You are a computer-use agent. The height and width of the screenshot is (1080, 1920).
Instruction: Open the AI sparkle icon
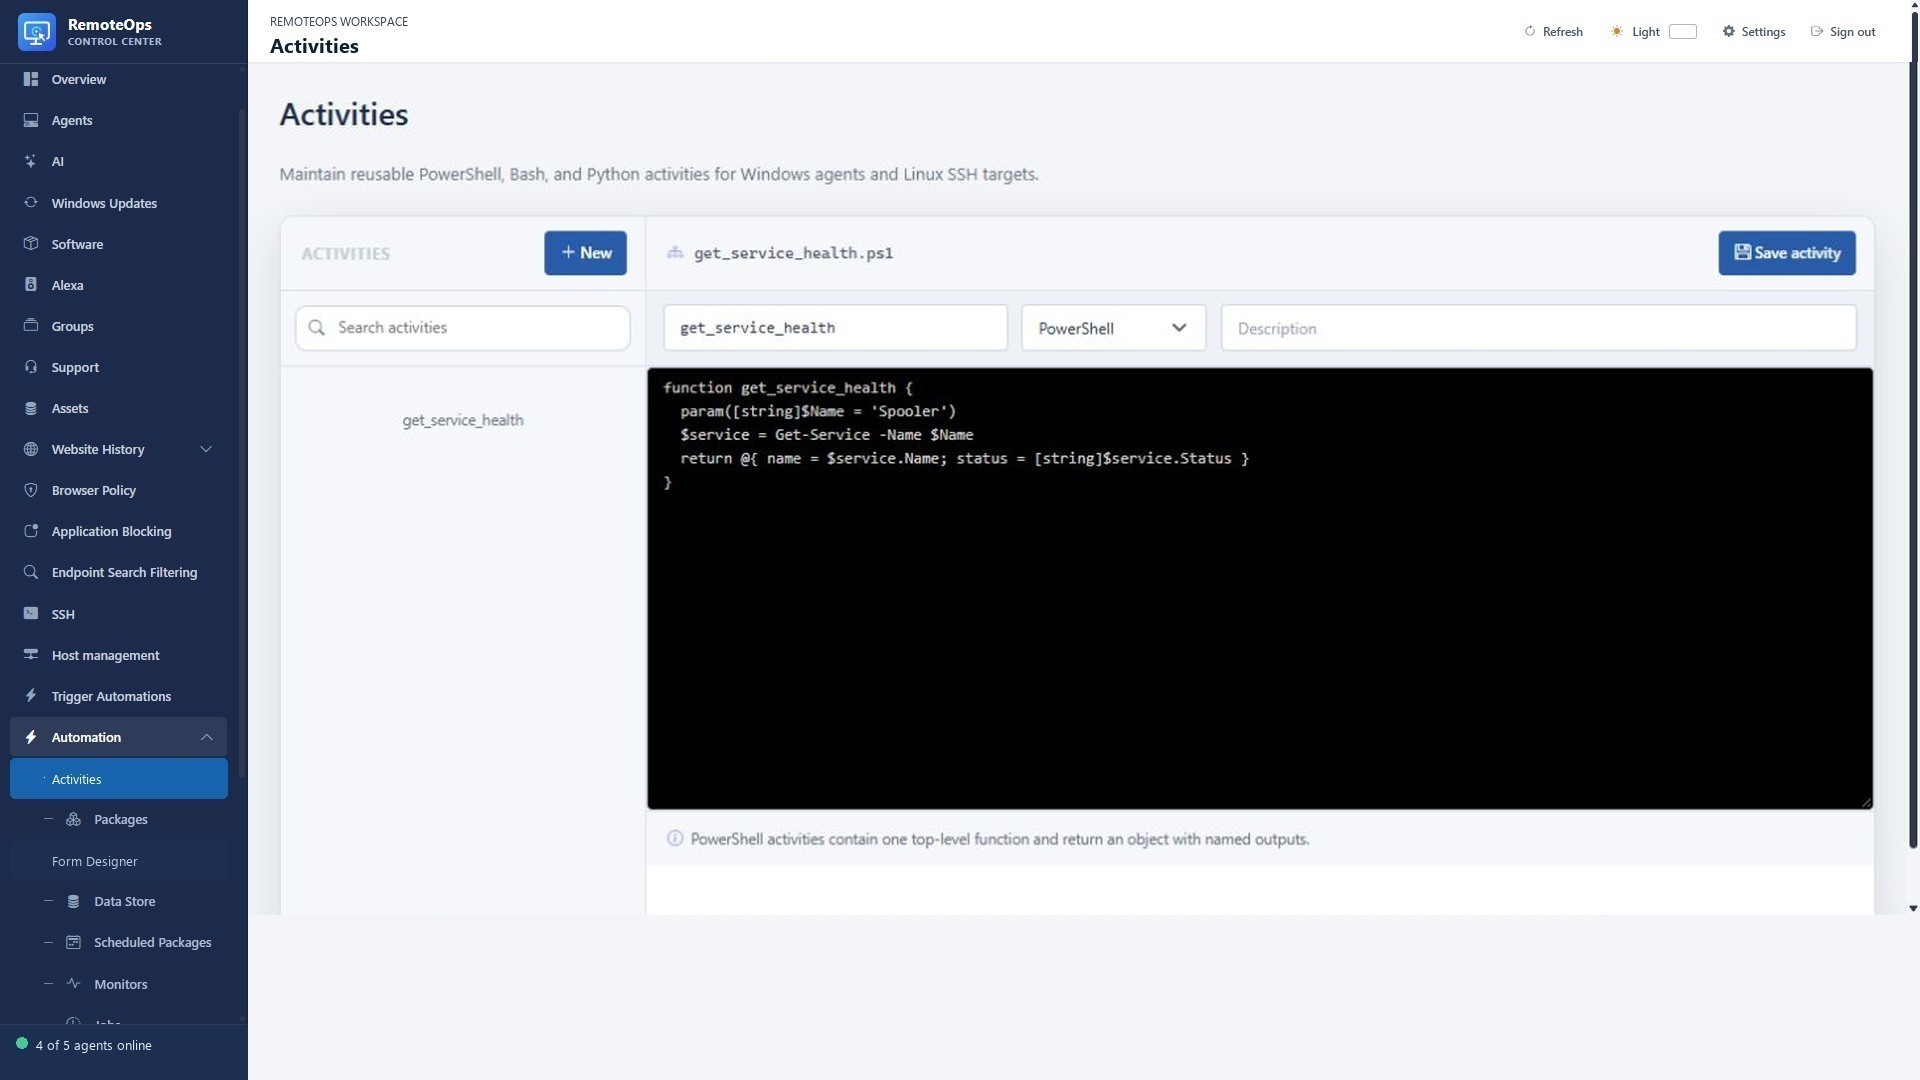[x=31, y=161]
